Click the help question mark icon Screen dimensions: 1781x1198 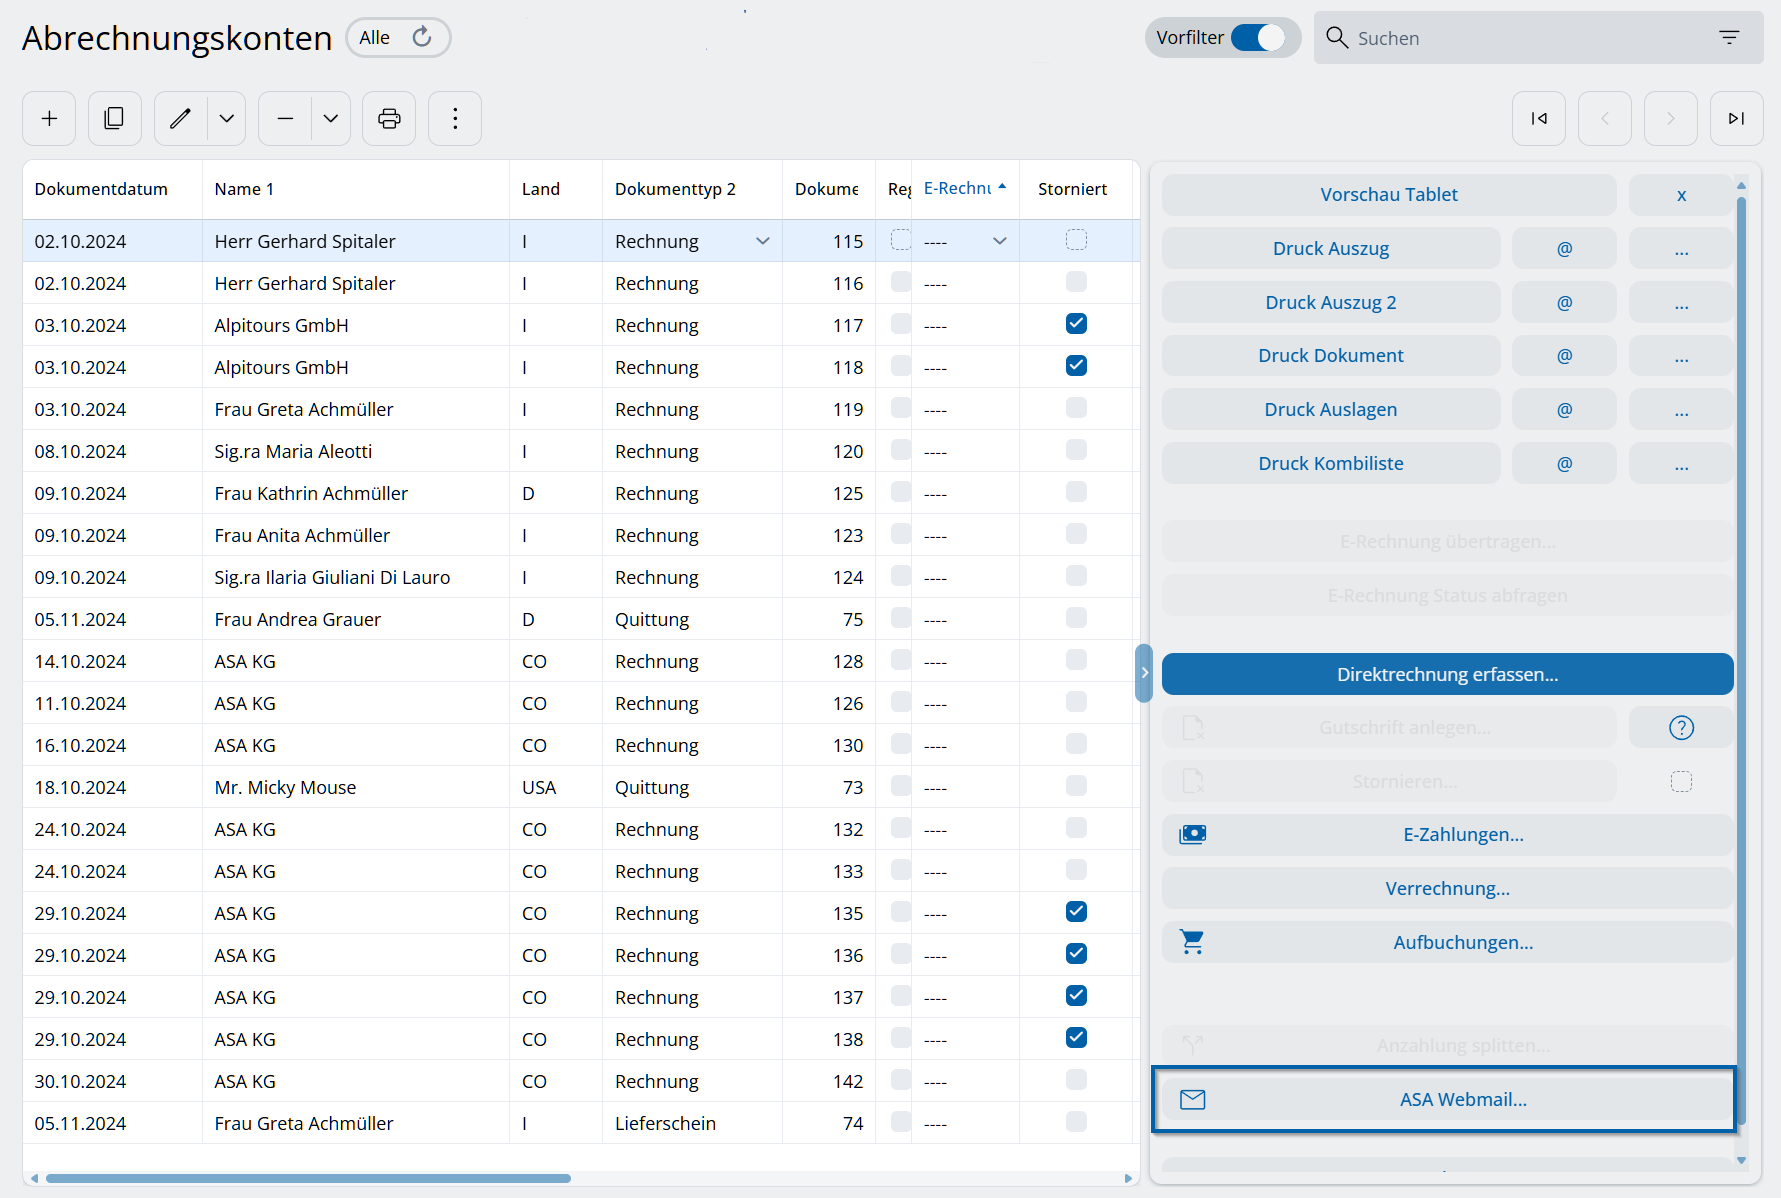tap(1681, 728)
